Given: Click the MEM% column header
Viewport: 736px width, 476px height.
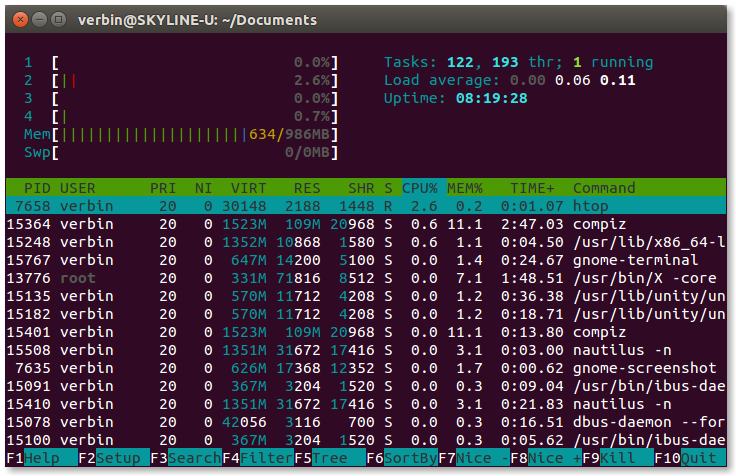Looking at the screenshot, I should [x=465, y=188].
